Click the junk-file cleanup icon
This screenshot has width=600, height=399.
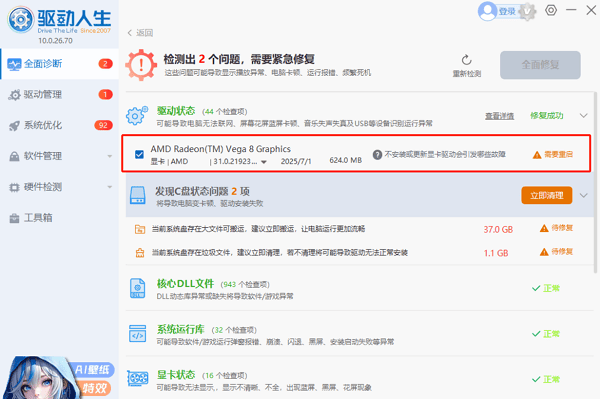coord(140,253)
